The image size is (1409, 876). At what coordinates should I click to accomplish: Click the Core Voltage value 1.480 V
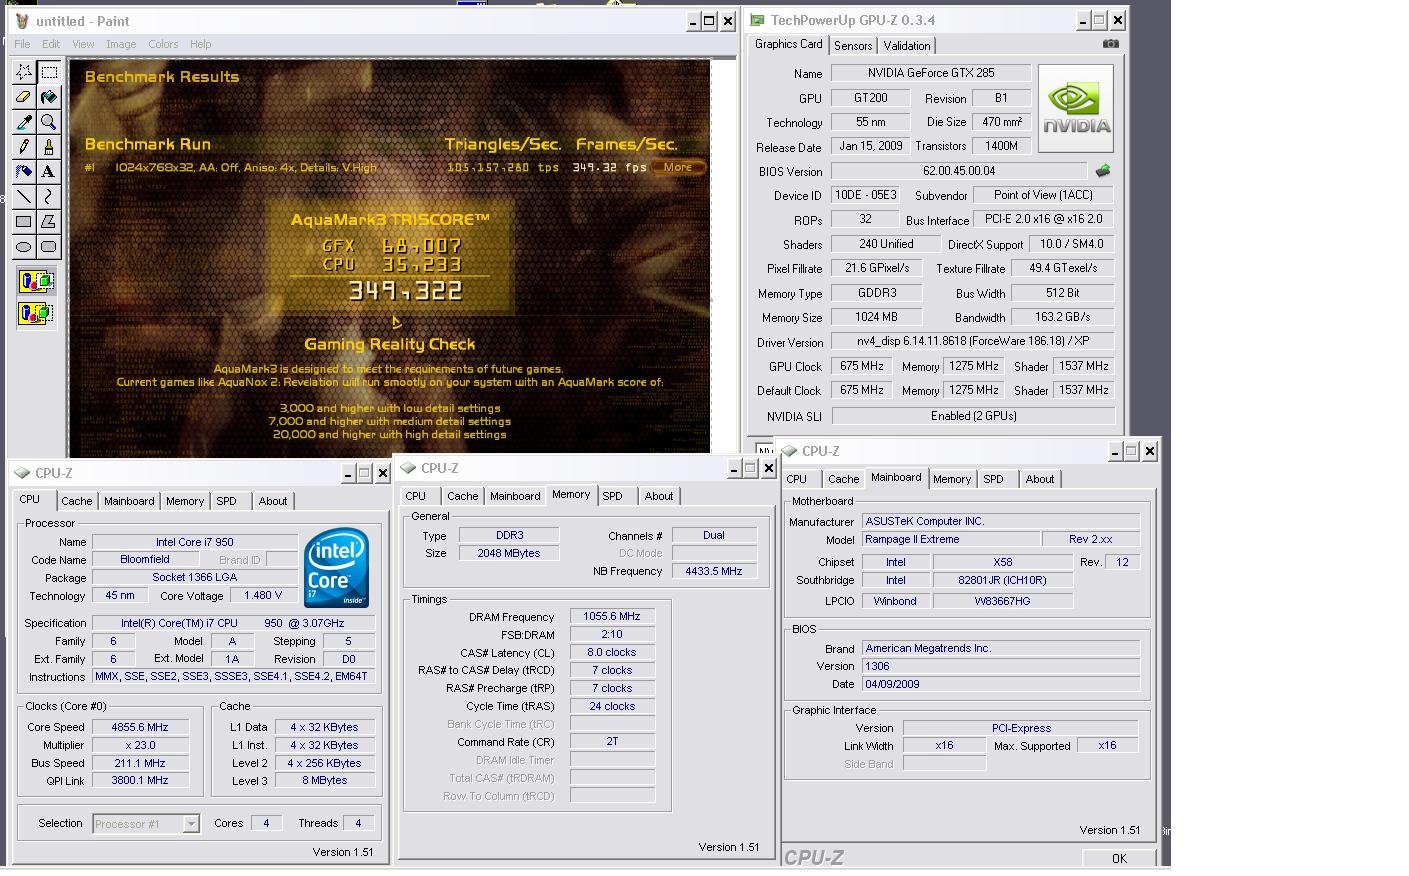point(263,595)
